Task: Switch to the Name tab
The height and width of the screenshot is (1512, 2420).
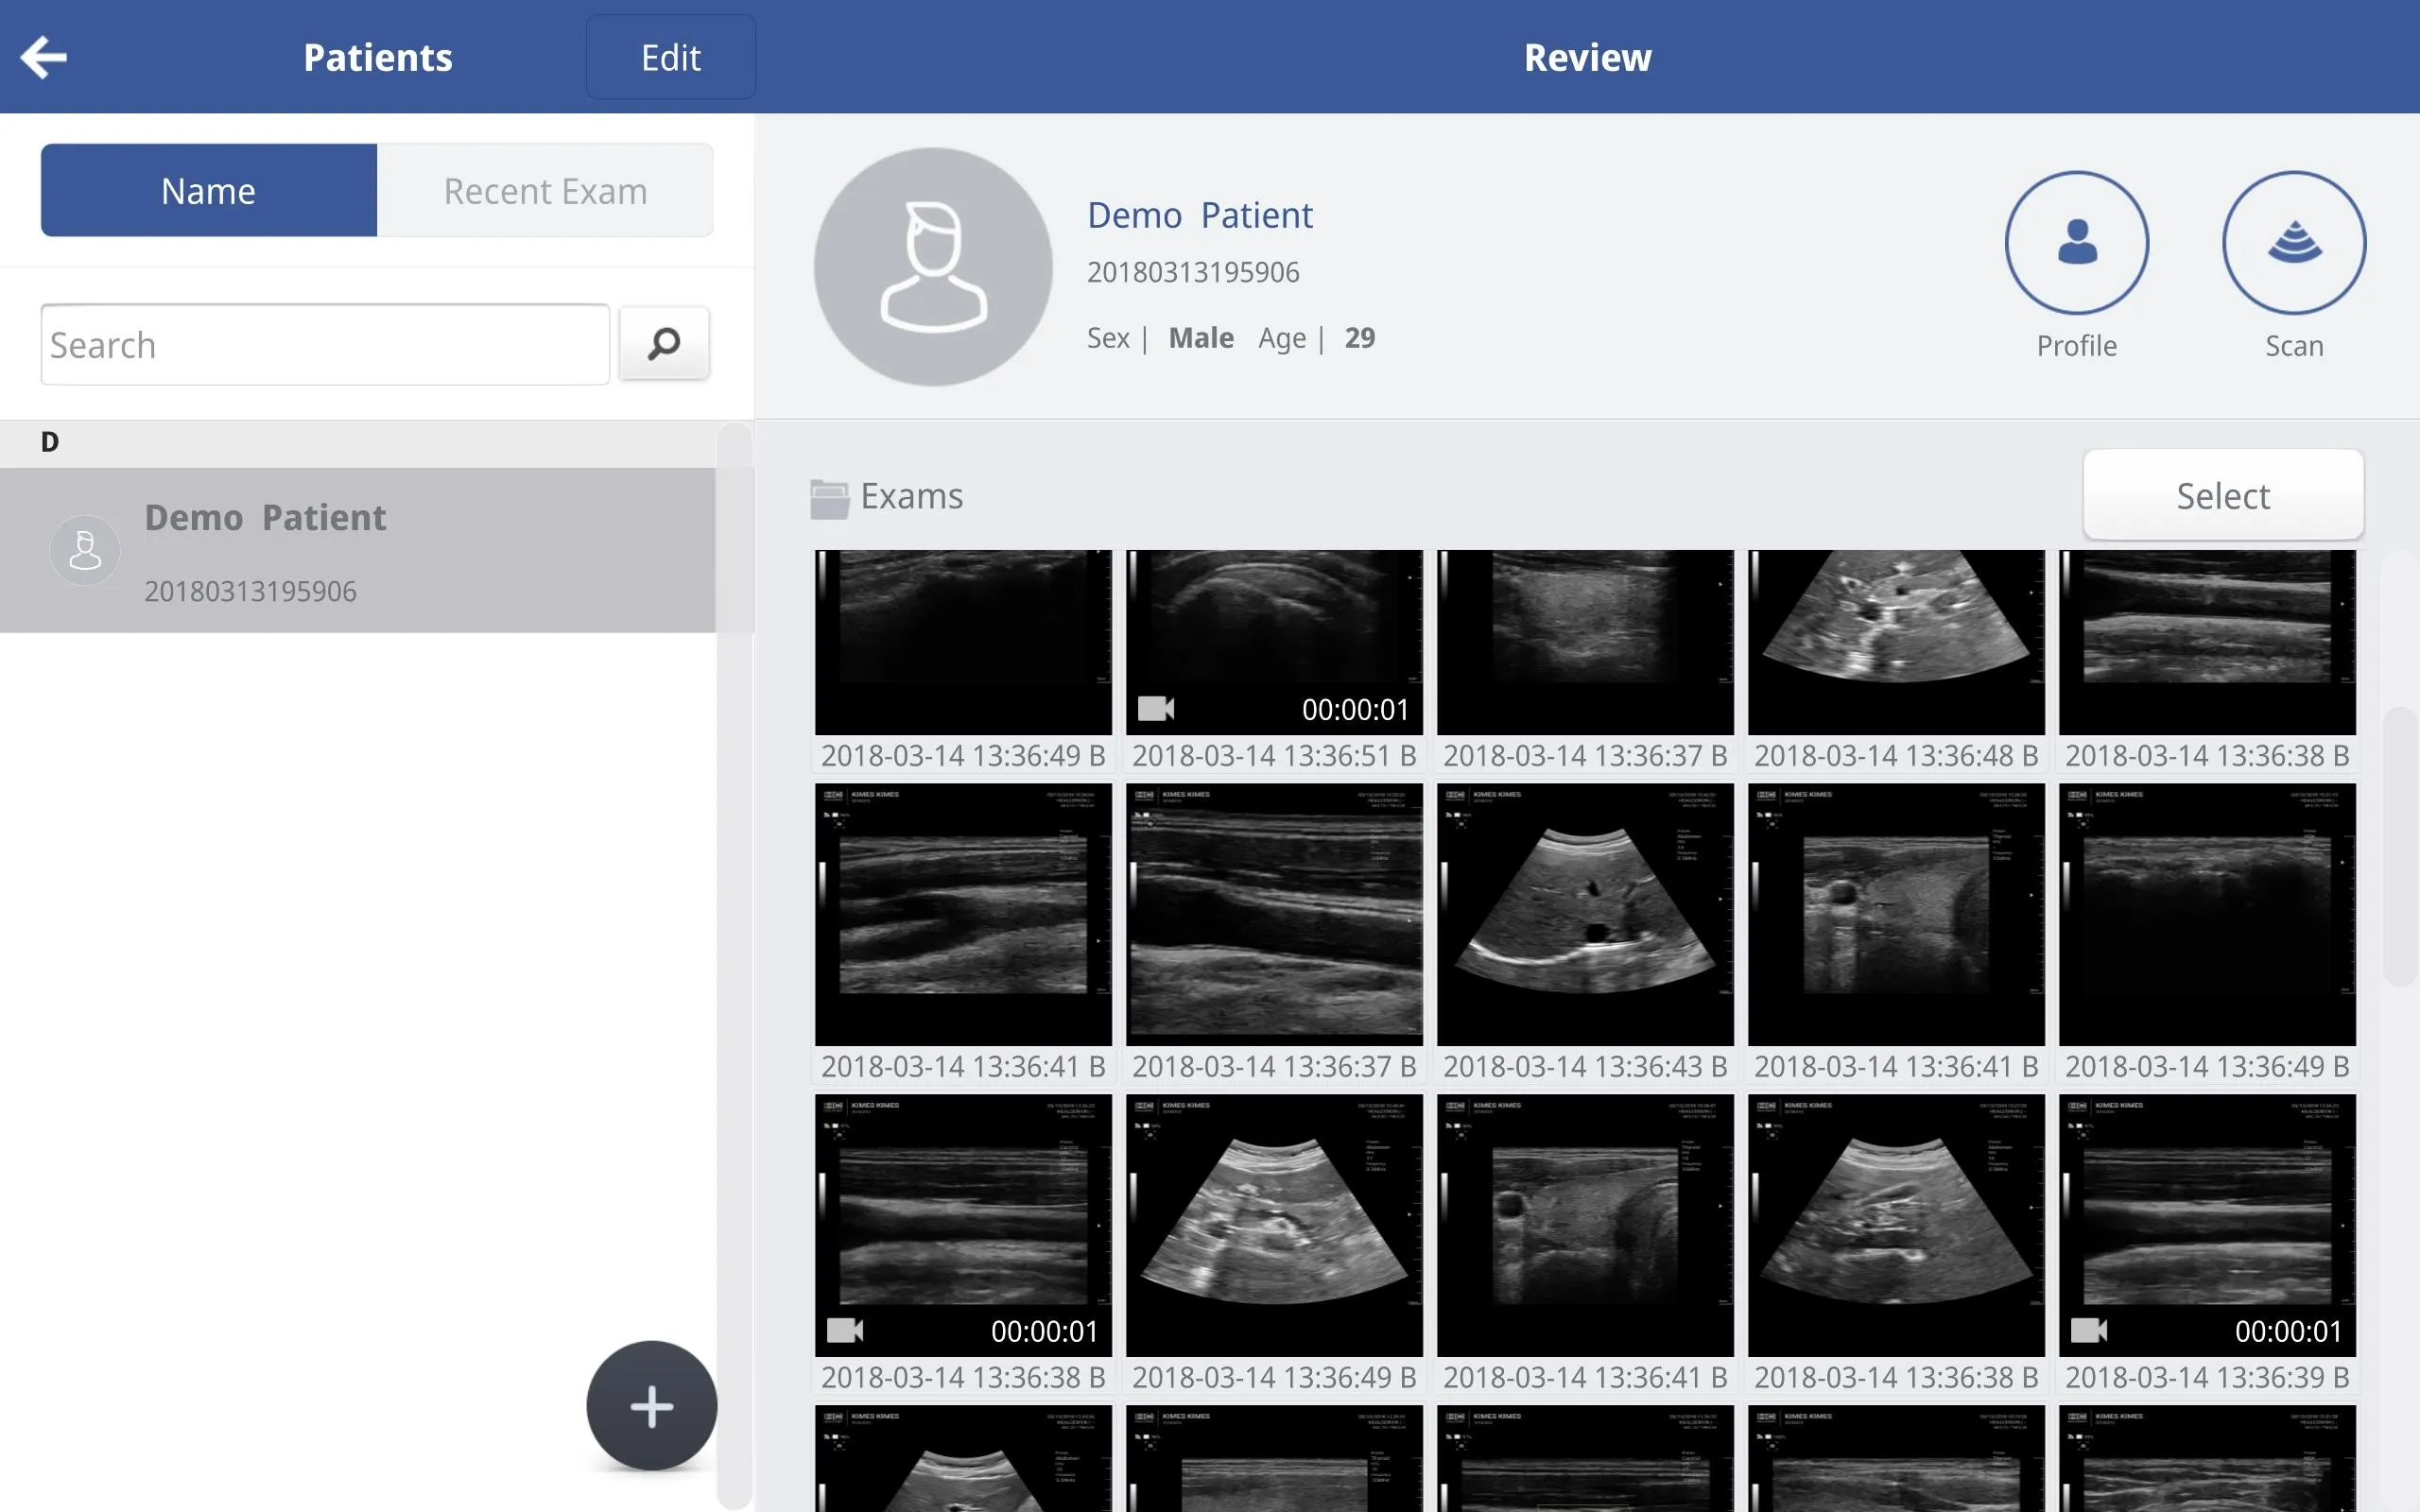Action: click(207, 190)
